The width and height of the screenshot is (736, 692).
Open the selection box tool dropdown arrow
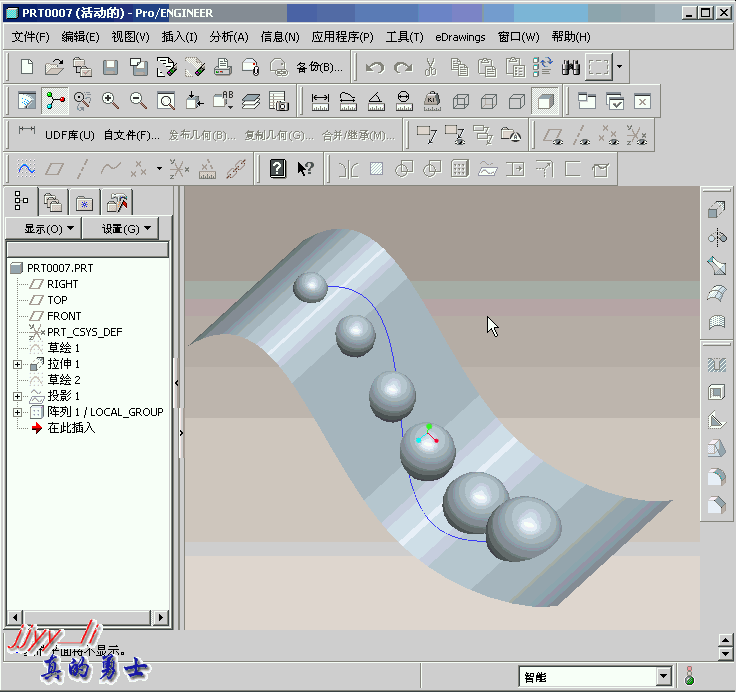click(620, 67)
